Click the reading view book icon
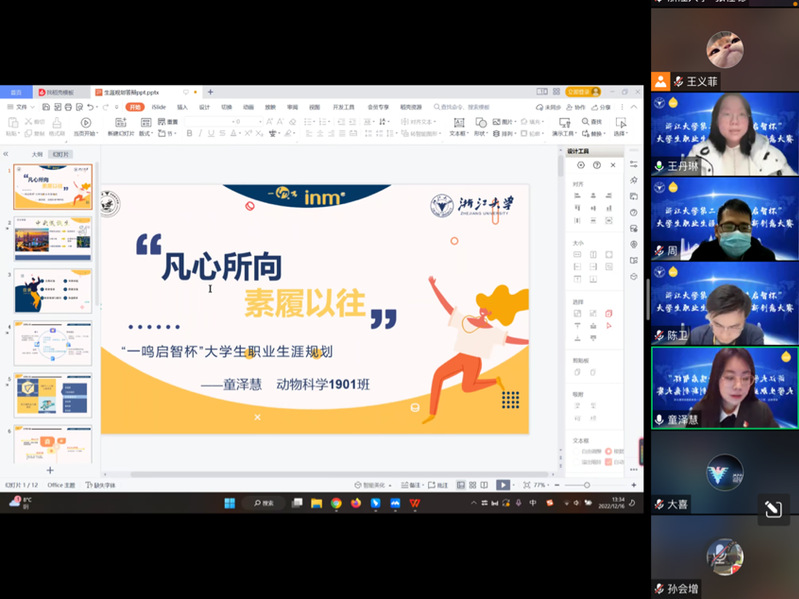Screen dimensions: 799x599 tap(484, 485)
